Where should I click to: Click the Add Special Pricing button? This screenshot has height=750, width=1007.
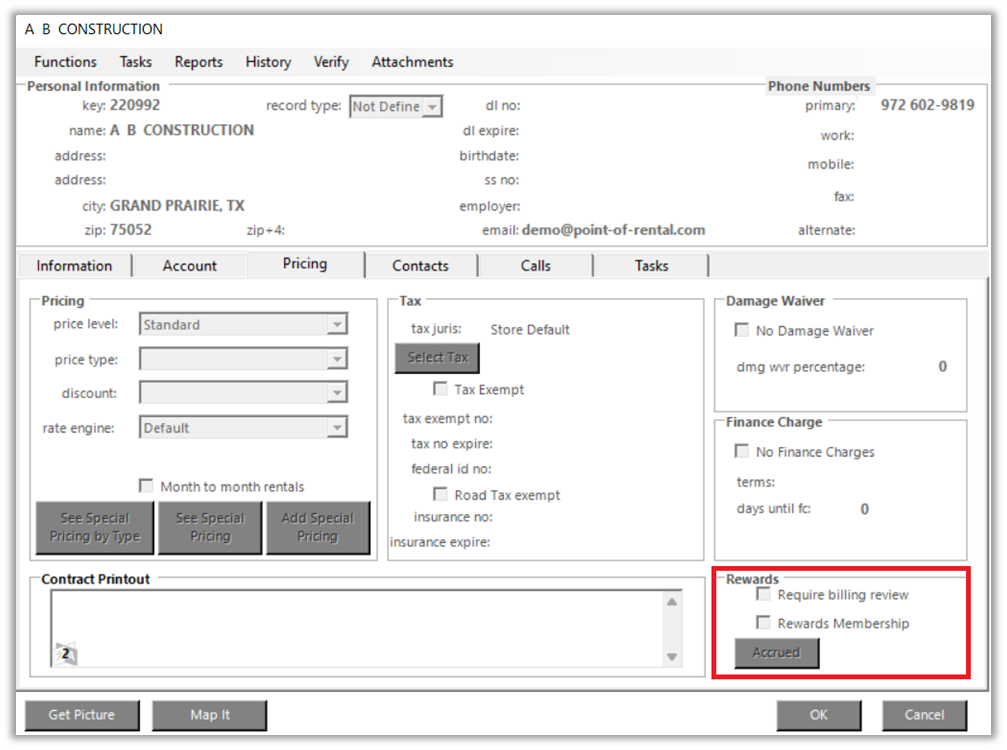coord(317,527)
